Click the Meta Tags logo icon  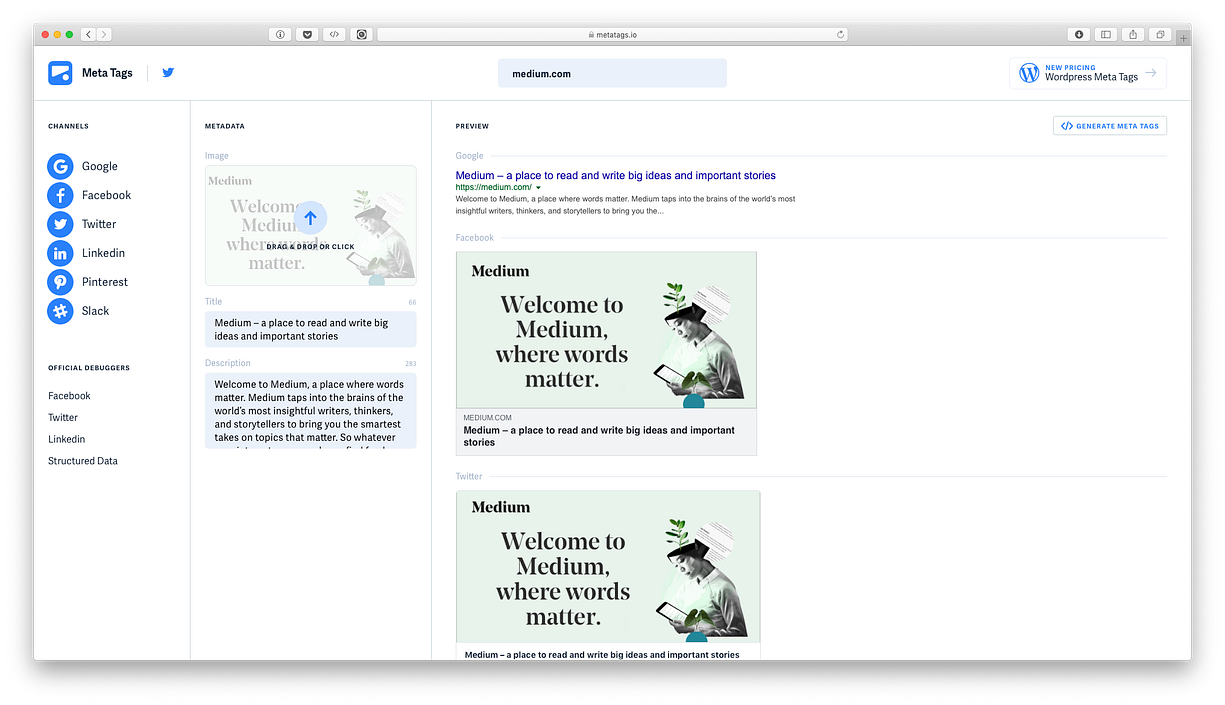coord(60,73)
